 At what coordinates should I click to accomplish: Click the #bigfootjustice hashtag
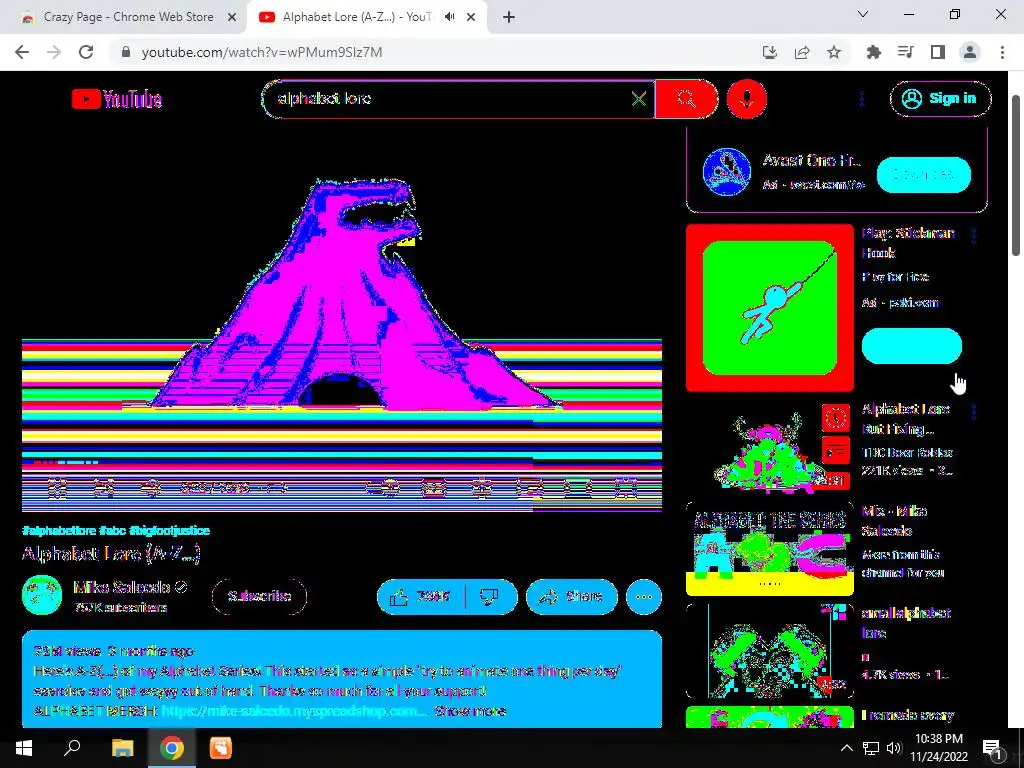coord(170,530)
